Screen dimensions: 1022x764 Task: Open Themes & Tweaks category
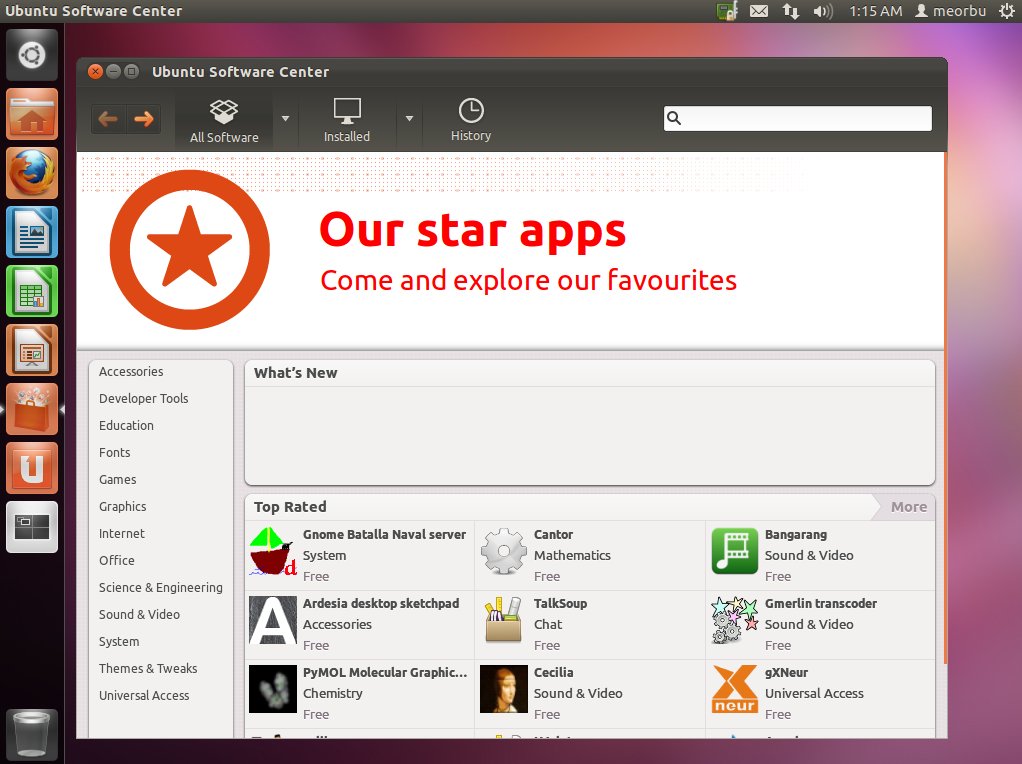[148, 669]
